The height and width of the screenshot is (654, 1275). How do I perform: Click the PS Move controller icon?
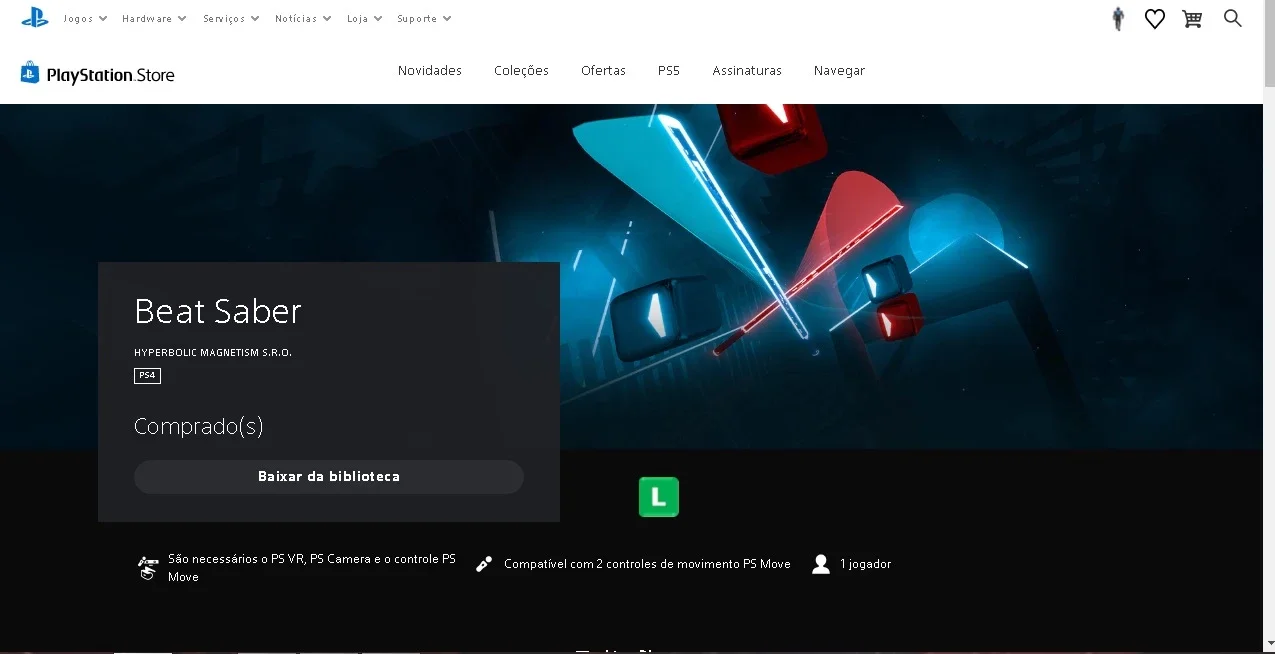(x=484, y=564)
